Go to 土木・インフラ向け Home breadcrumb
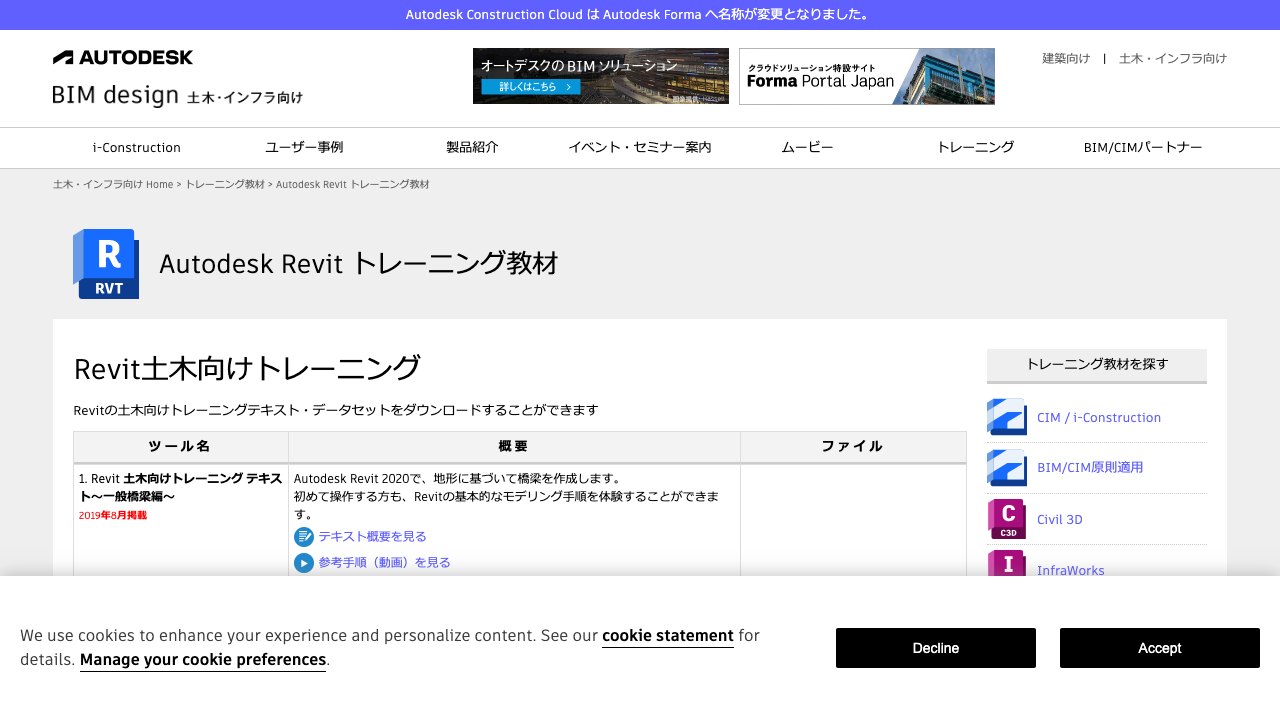This screenshot has height=720, width=1280. [x=113, y=185]
